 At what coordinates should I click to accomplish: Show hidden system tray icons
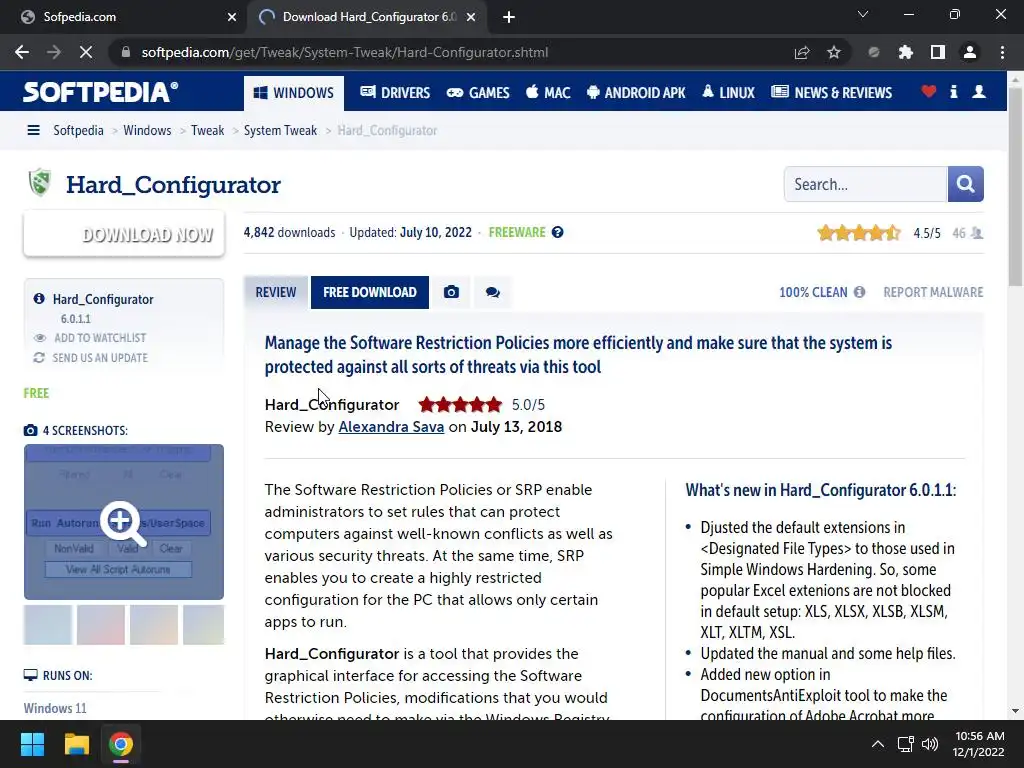pyautogui.click(x=878, y=744)
